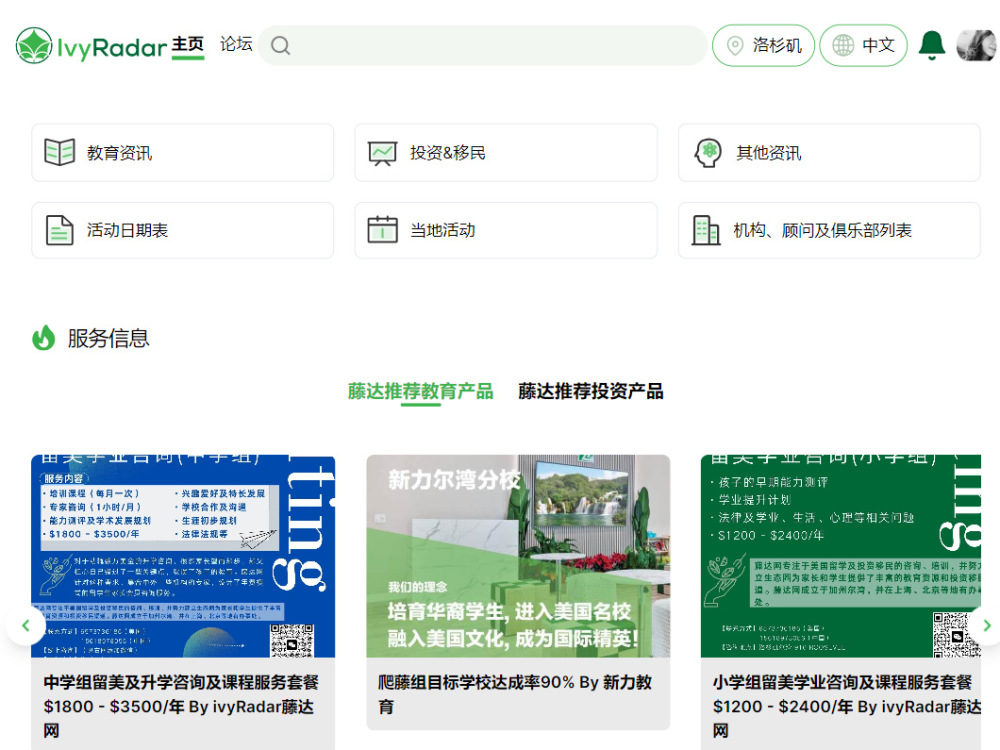Viewport: 1000px width, 750px height.
Task: Open the 论坛 forum tab
Action: 236,44
